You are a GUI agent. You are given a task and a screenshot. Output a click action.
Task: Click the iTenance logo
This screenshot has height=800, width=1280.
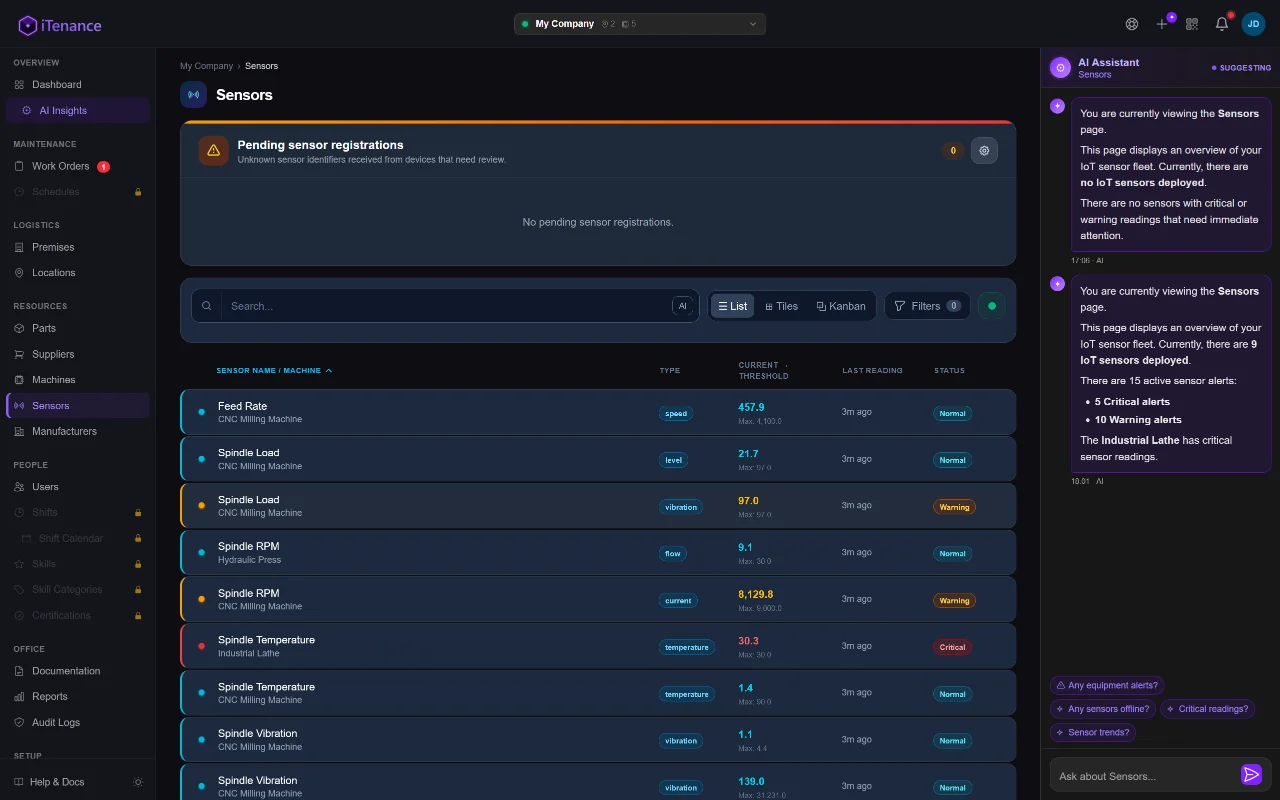(60, 25)
